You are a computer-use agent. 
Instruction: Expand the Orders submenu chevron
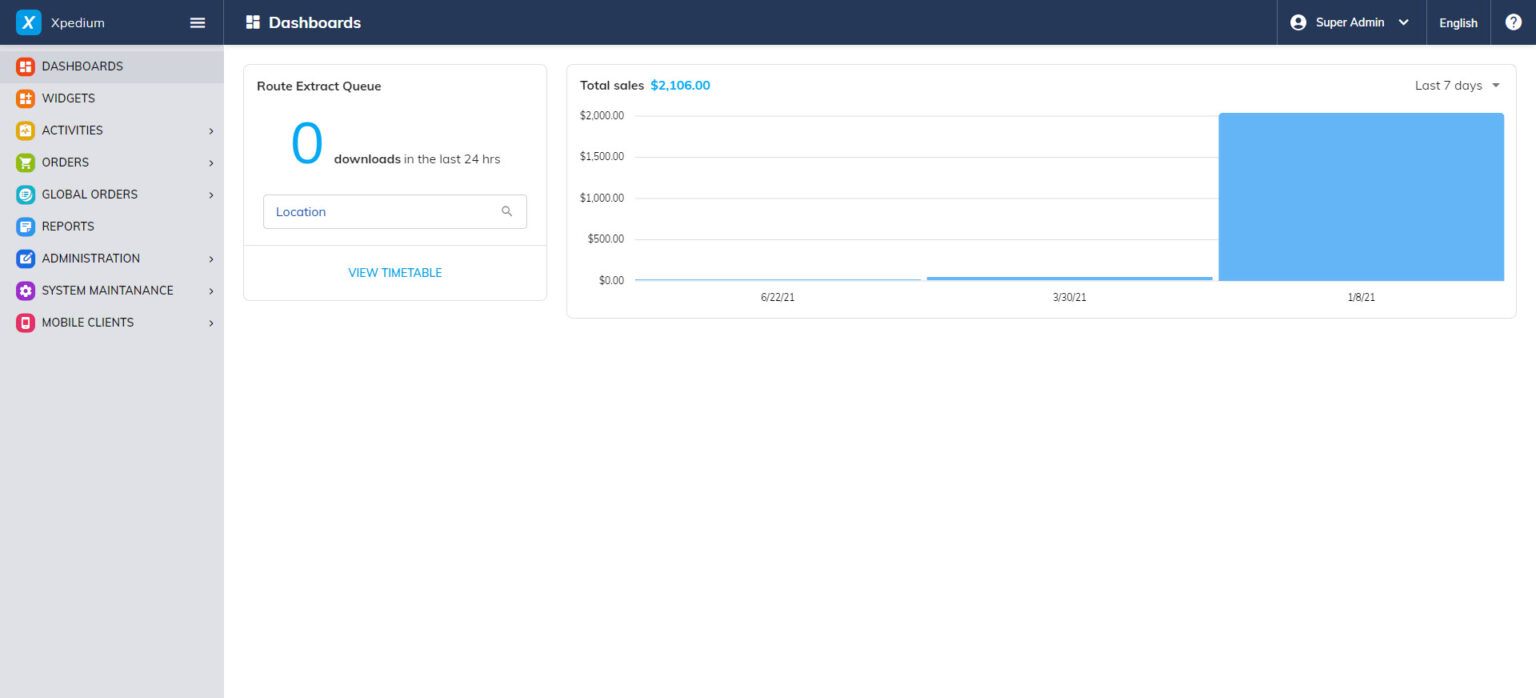pyautogui.click(x=210, y=162)
